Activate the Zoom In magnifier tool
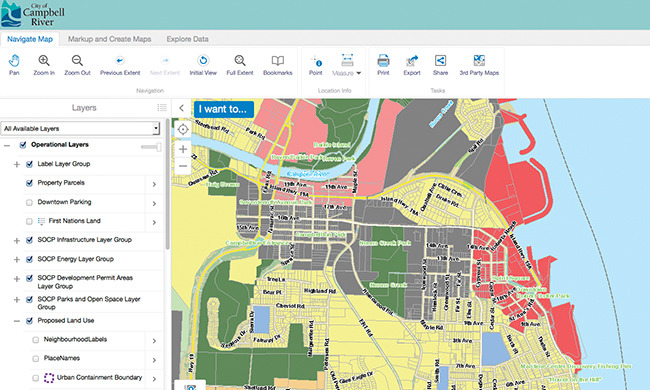This screenshot has width=650, height=390. point(44,65)
